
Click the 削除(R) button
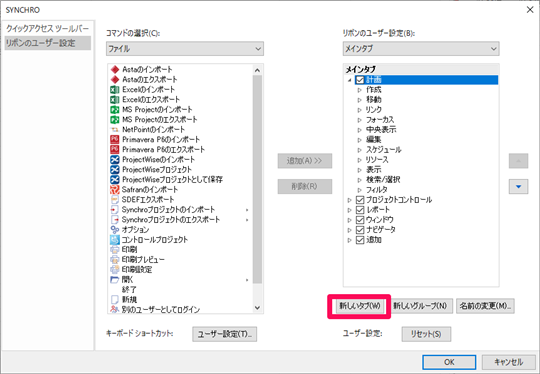pos(305,186)
